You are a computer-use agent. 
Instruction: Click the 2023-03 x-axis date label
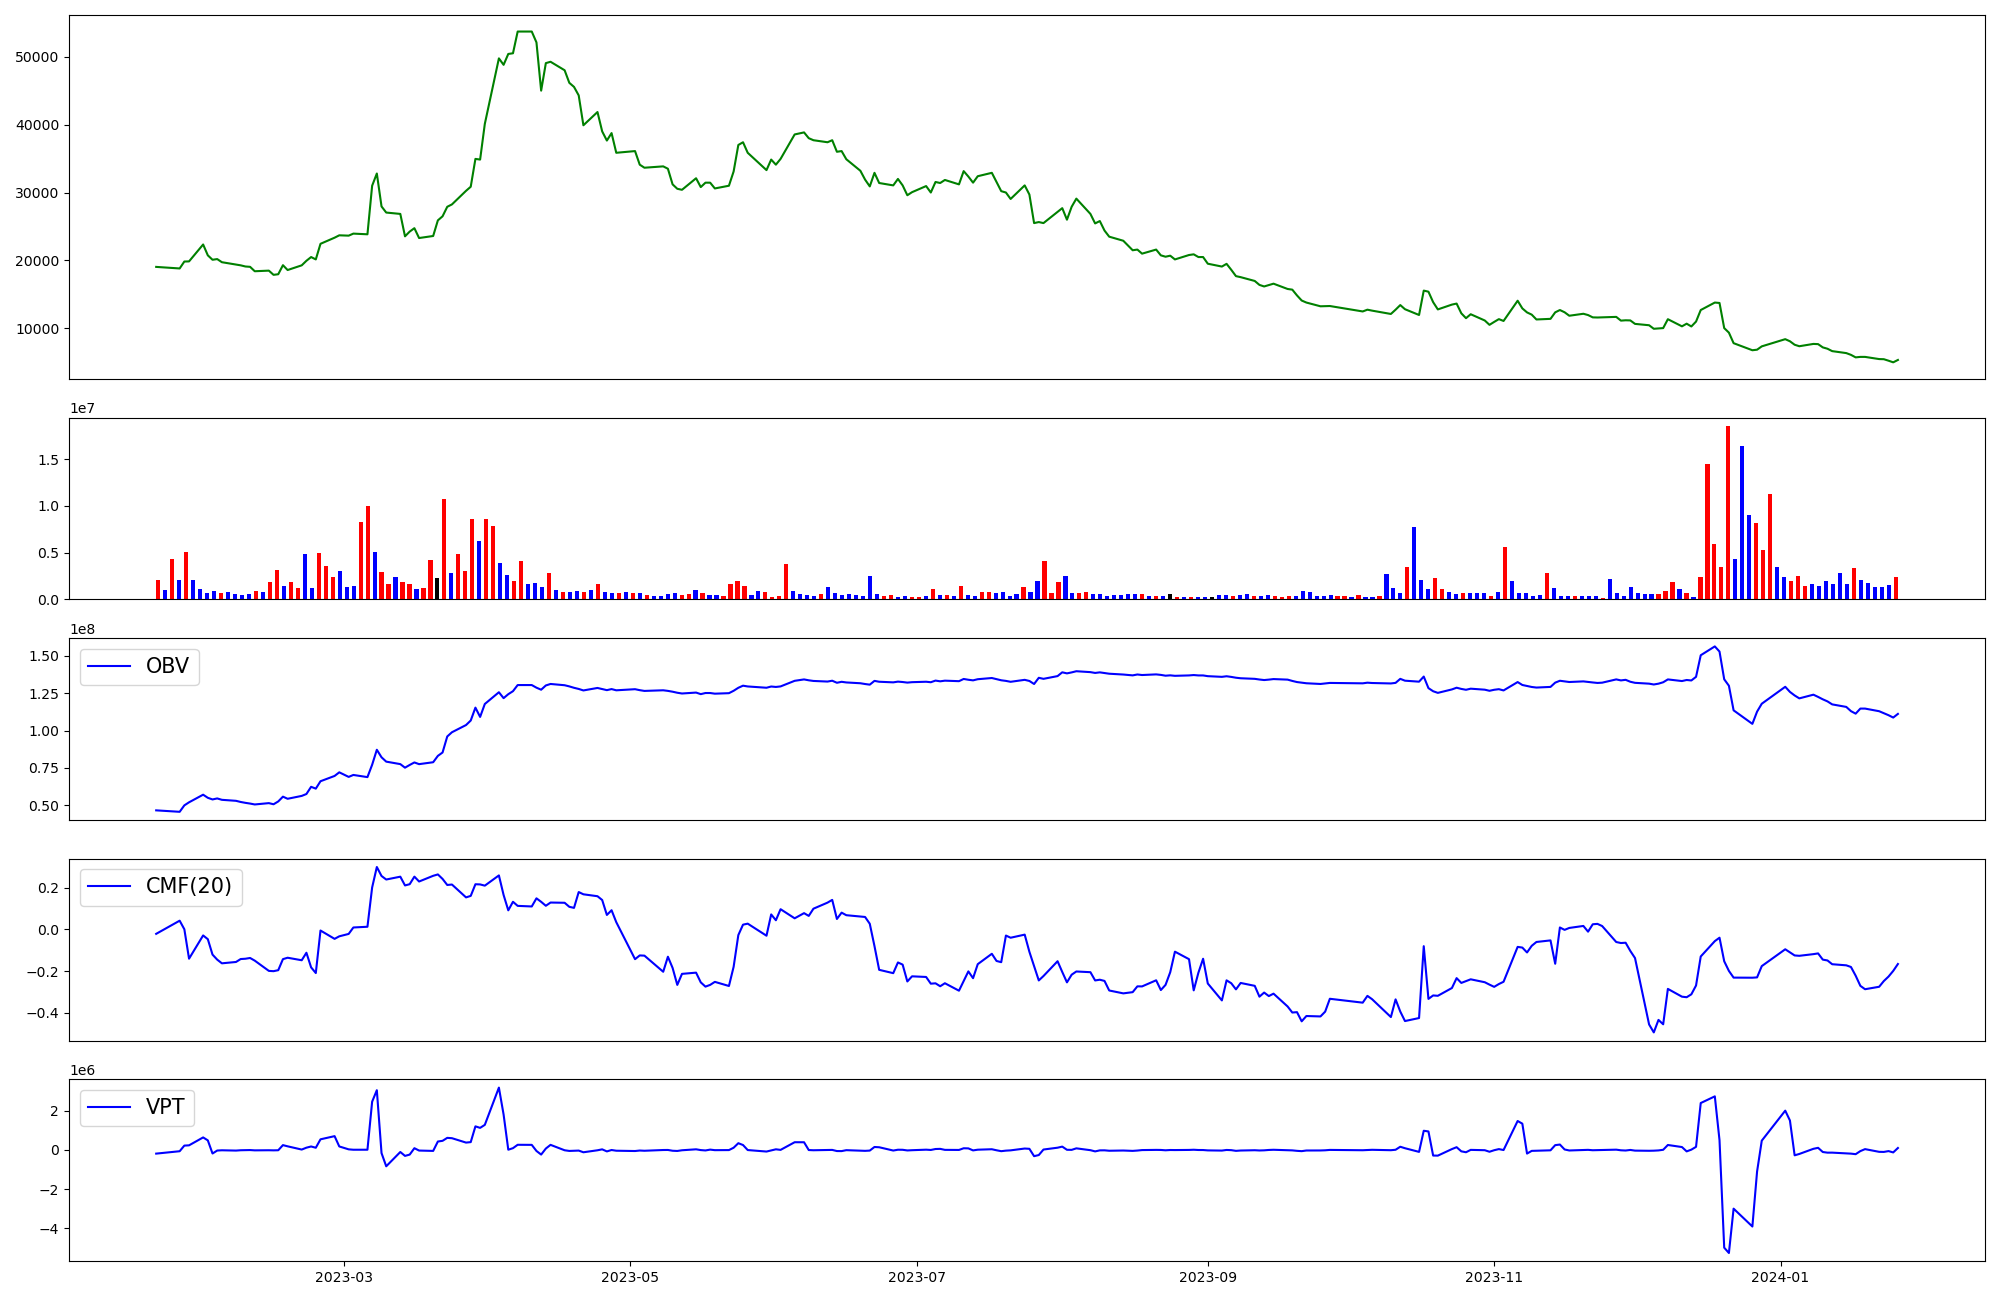point(344,1277)
